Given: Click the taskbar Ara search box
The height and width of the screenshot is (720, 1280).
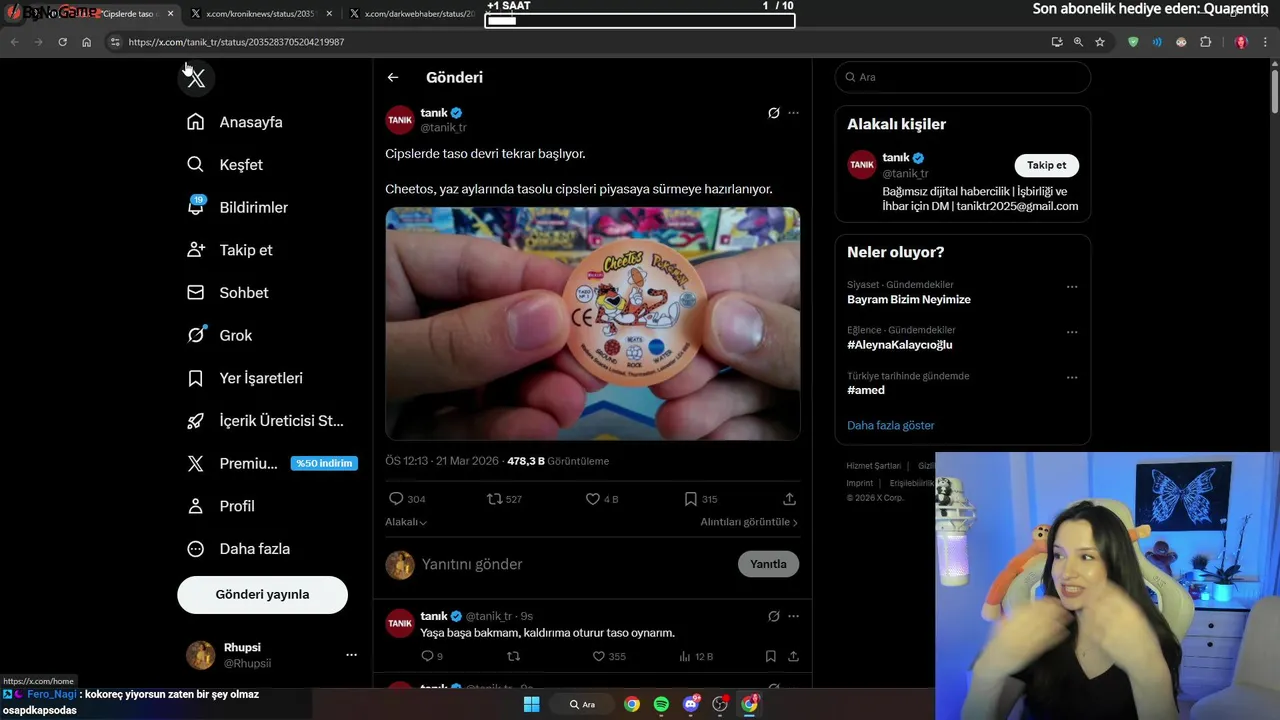Looking at the screenshot, I should [x=582, y=704].
